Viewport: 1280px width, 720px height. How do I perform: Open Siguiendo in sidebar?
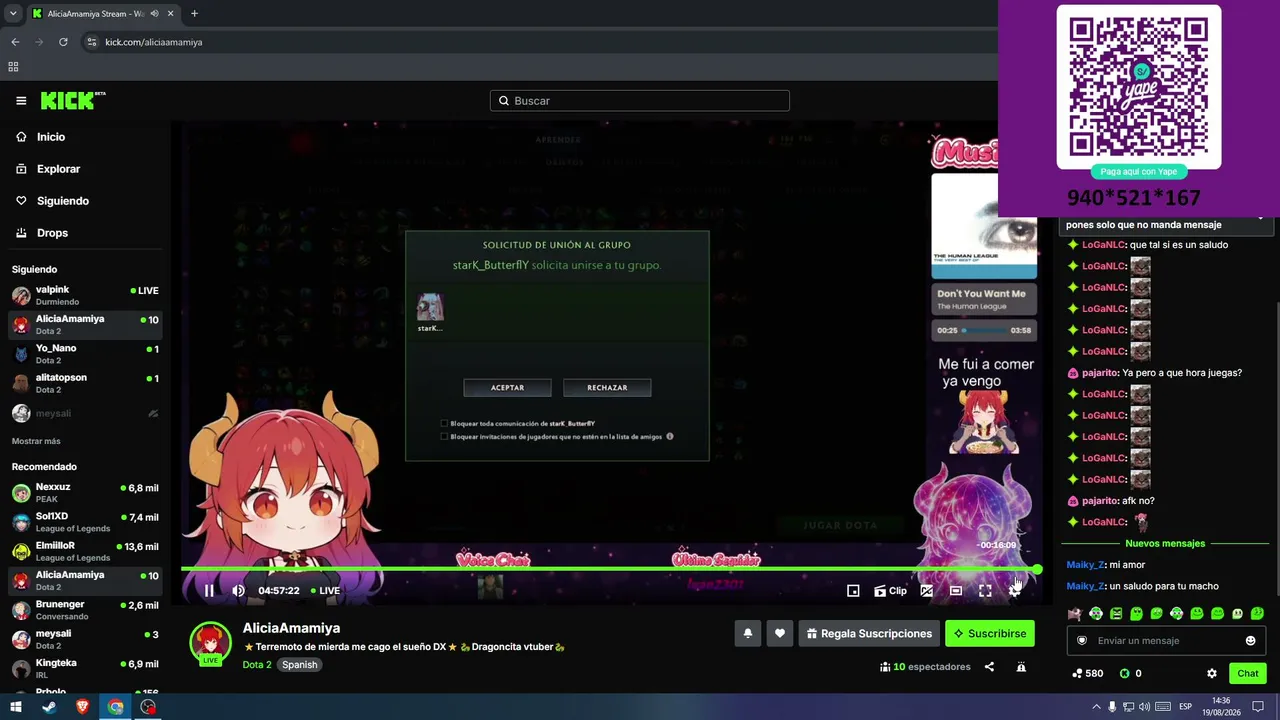pos(62,201)
